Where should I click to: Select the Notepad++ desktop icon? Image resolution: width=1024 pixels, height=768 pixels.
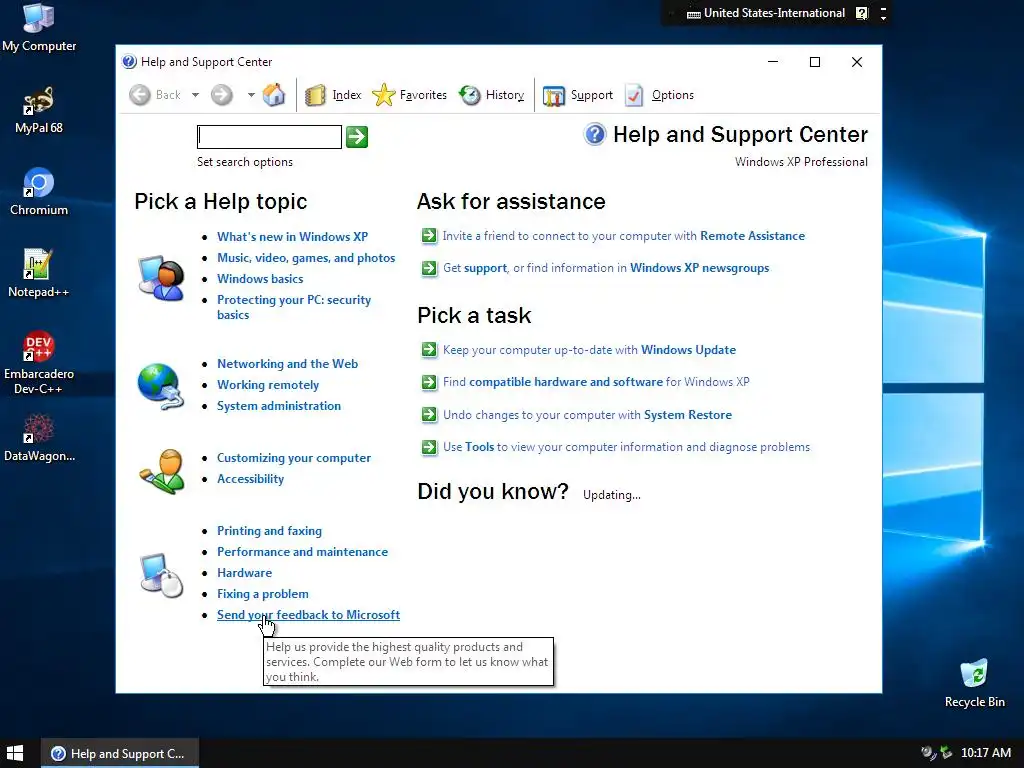(39, 274)
